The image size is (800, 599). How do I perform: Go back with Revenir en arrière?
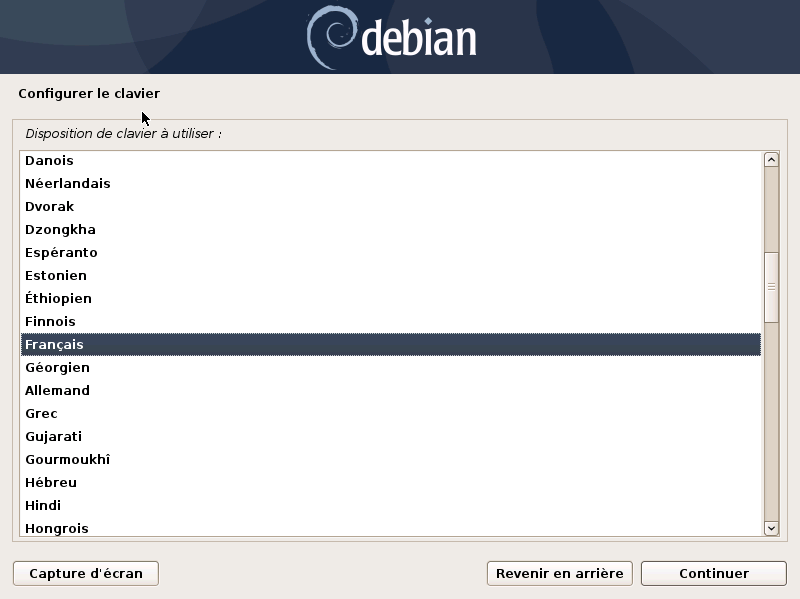[560, 573]
